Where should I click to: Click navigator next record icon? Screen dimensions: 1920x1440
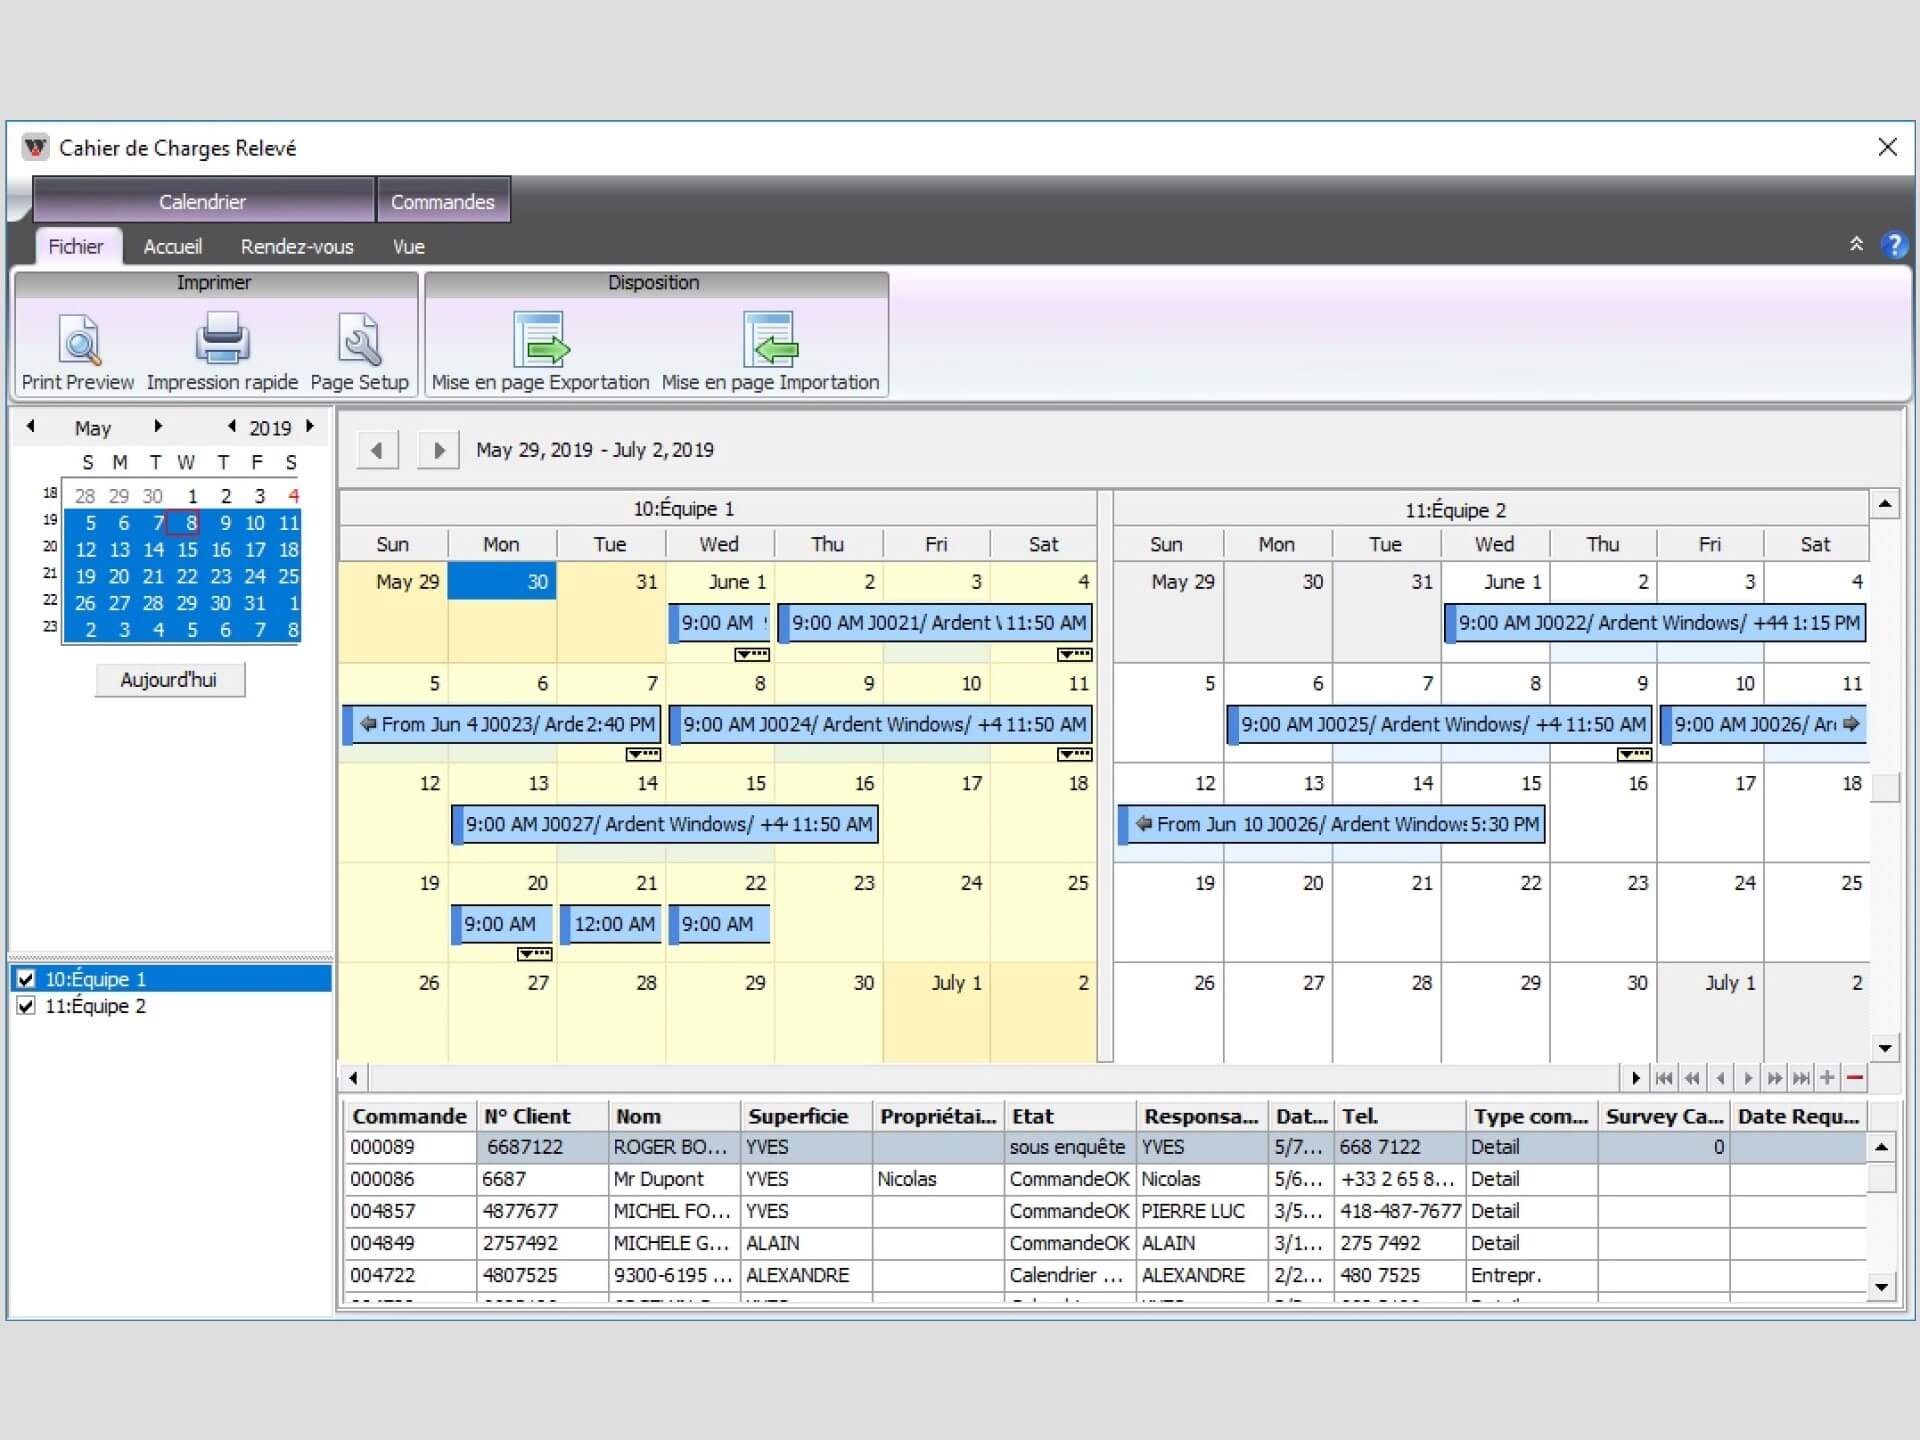(1747, 1078)
